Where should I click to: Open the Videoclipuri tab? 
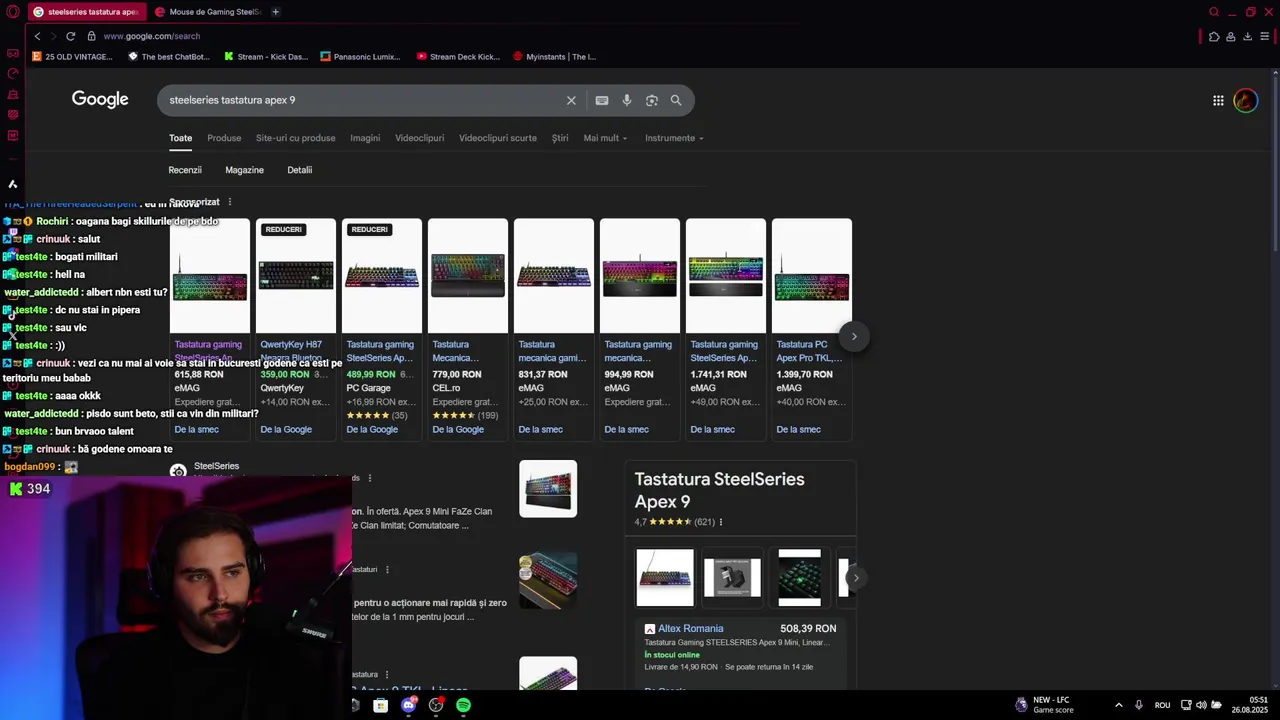coord(419,138)
